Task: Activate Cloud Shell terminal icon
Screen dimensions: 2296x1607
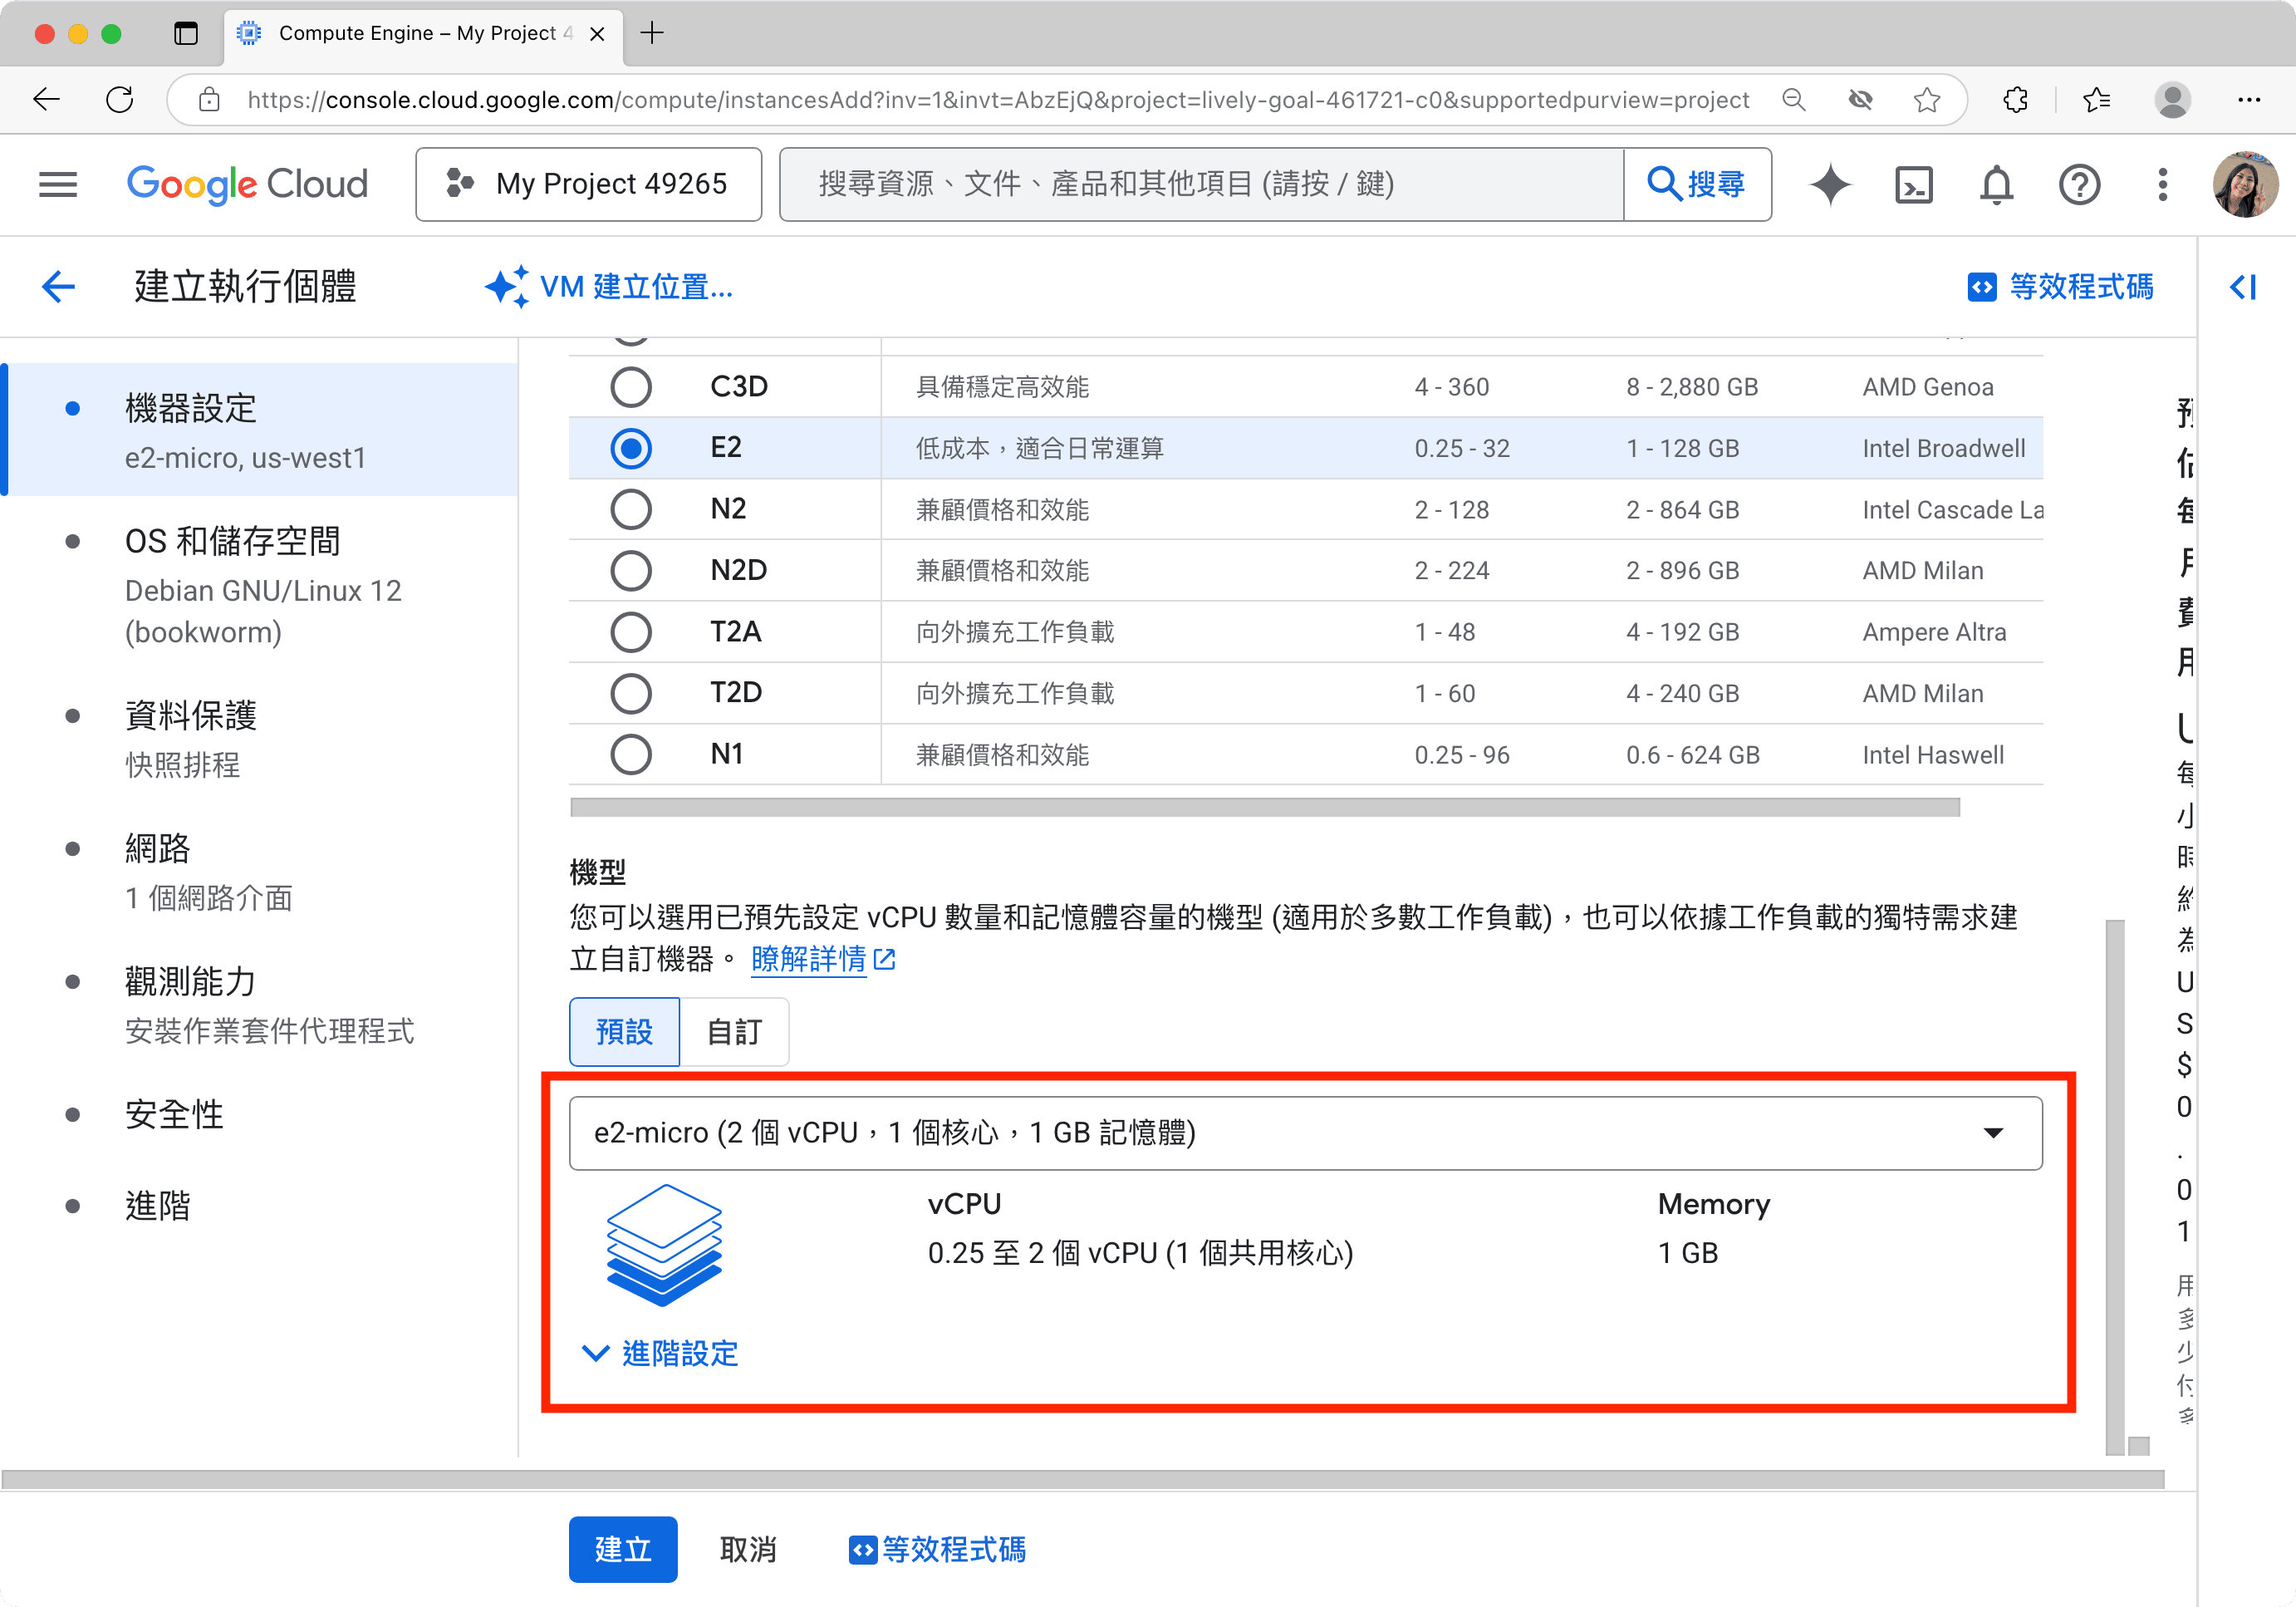Action: (x=1913, y=185)
